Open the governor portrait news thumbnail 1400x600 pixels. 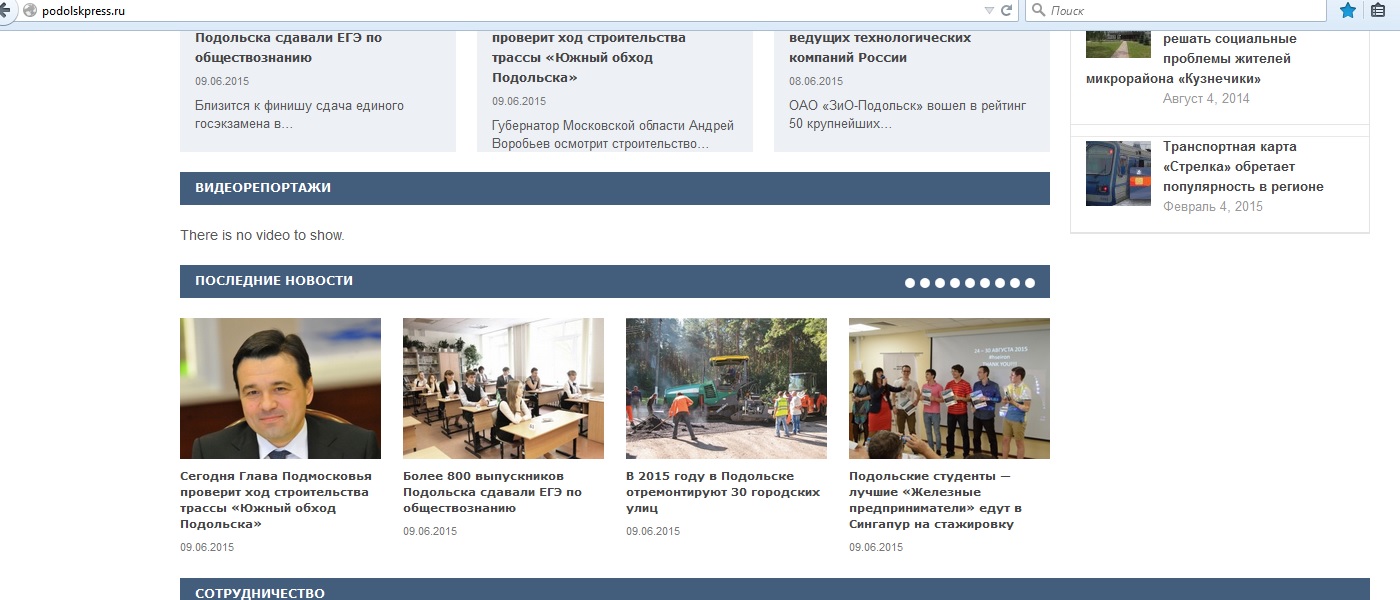tap(280, 388)
